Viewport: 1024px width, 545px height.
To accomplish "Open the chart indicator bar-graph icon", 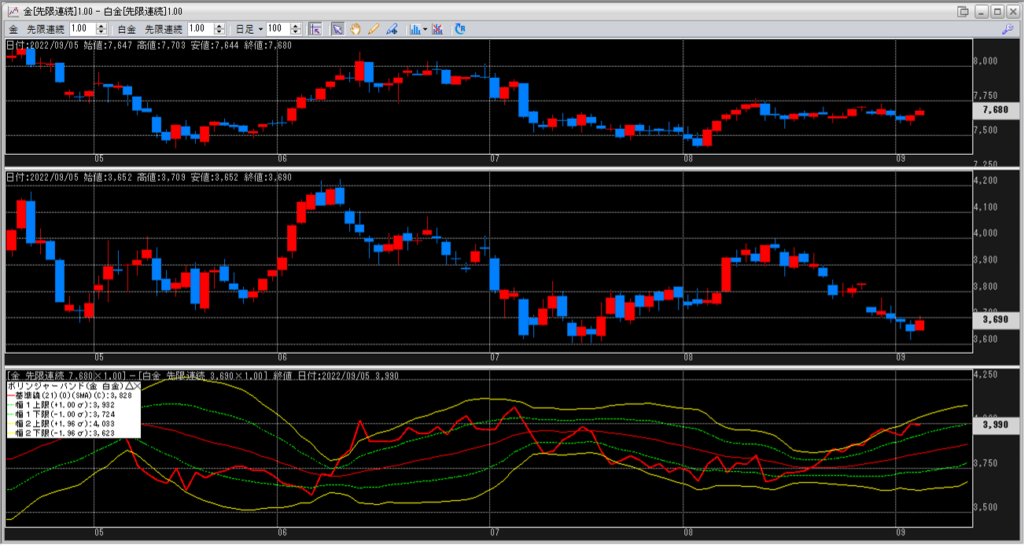I will pyautogui.click(x=413, y=29).
